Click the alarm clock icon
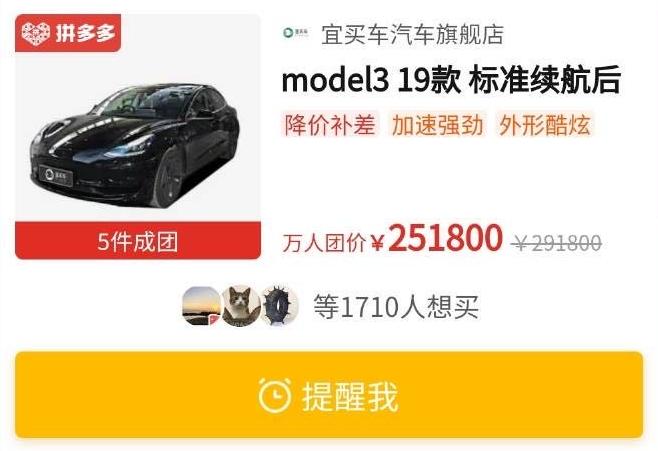 click(275, 395)
